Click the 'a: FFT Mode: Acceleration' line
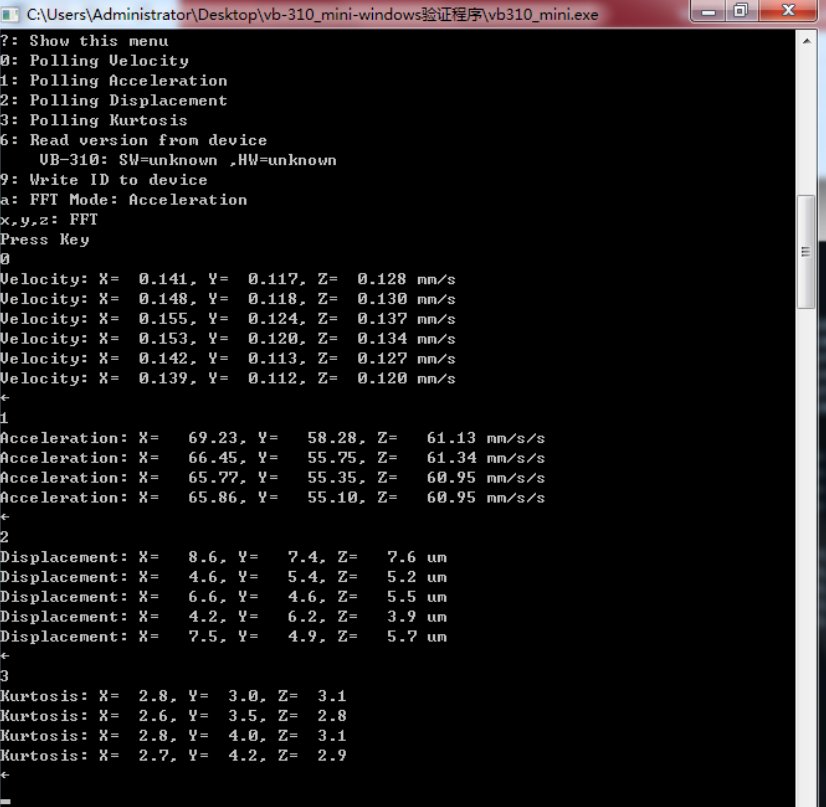Image resolution: width=826 pixels, height=807 pixels. click(x=124, y=200)
